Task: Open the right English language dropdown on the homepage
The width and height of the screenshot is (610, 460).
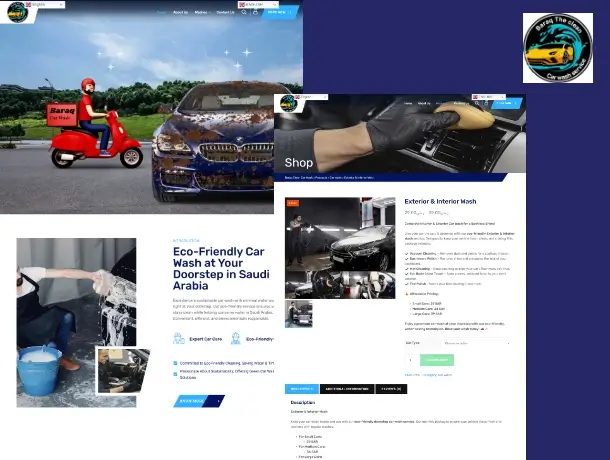Action: click(x=258, y=5)
